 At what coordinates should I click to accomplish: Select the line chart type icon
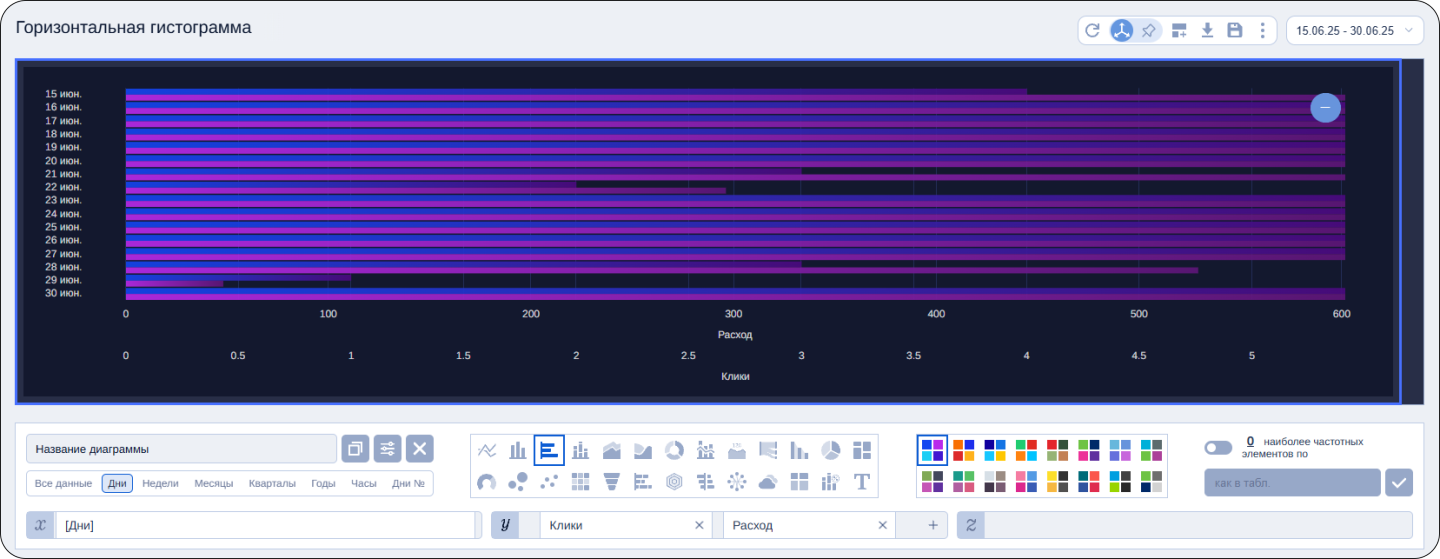point(487,451)
